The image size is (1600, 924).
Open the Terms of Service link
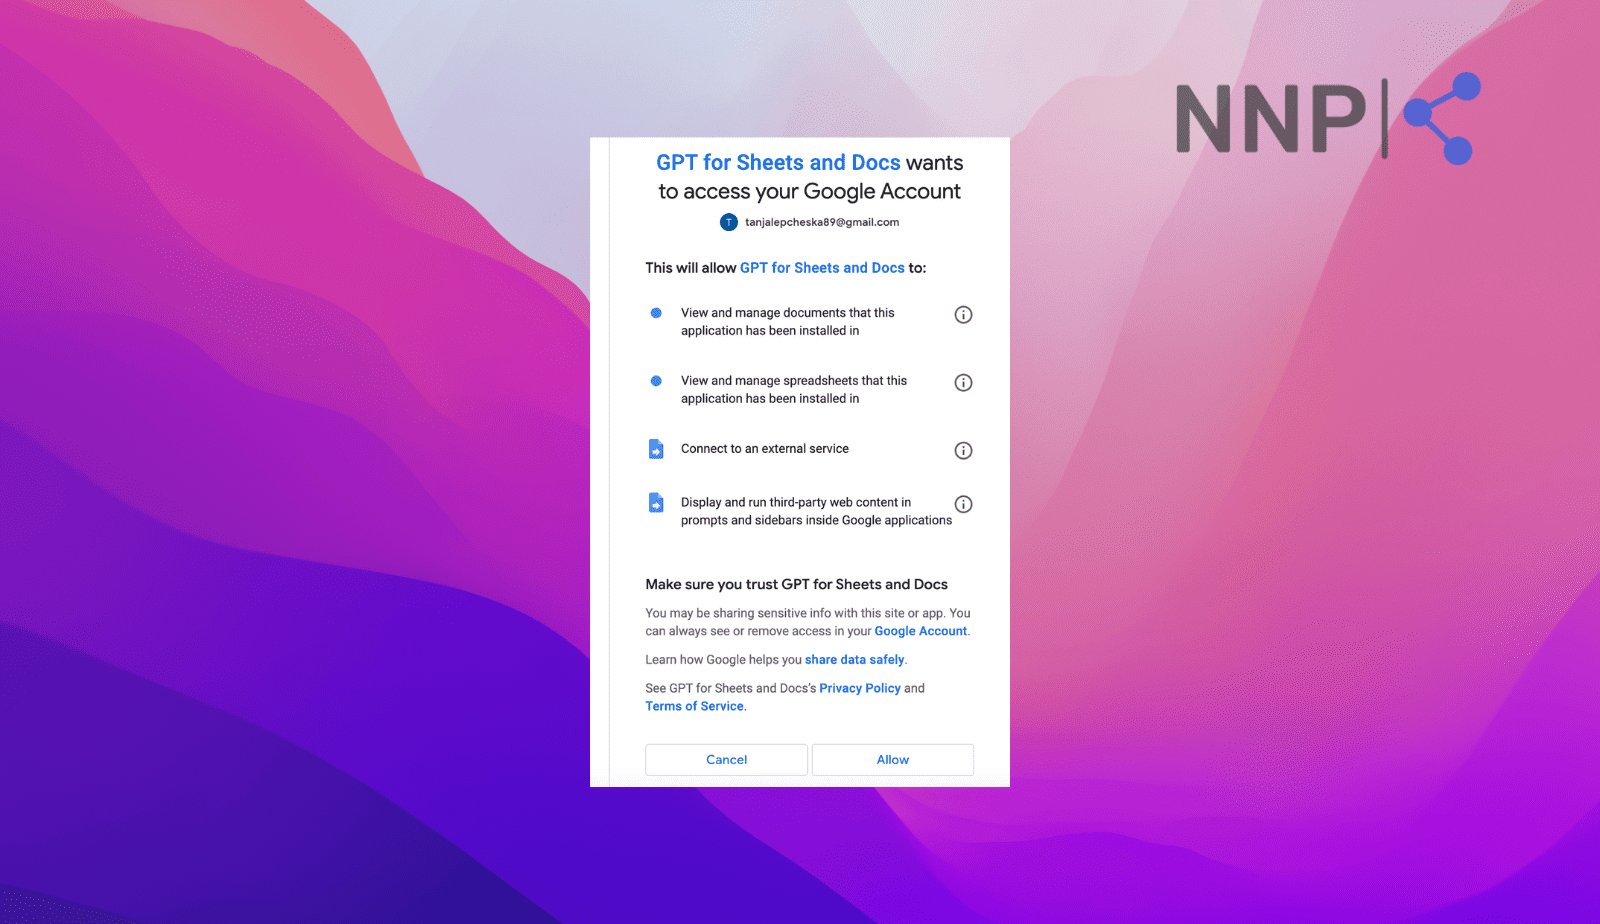(695, 707)
